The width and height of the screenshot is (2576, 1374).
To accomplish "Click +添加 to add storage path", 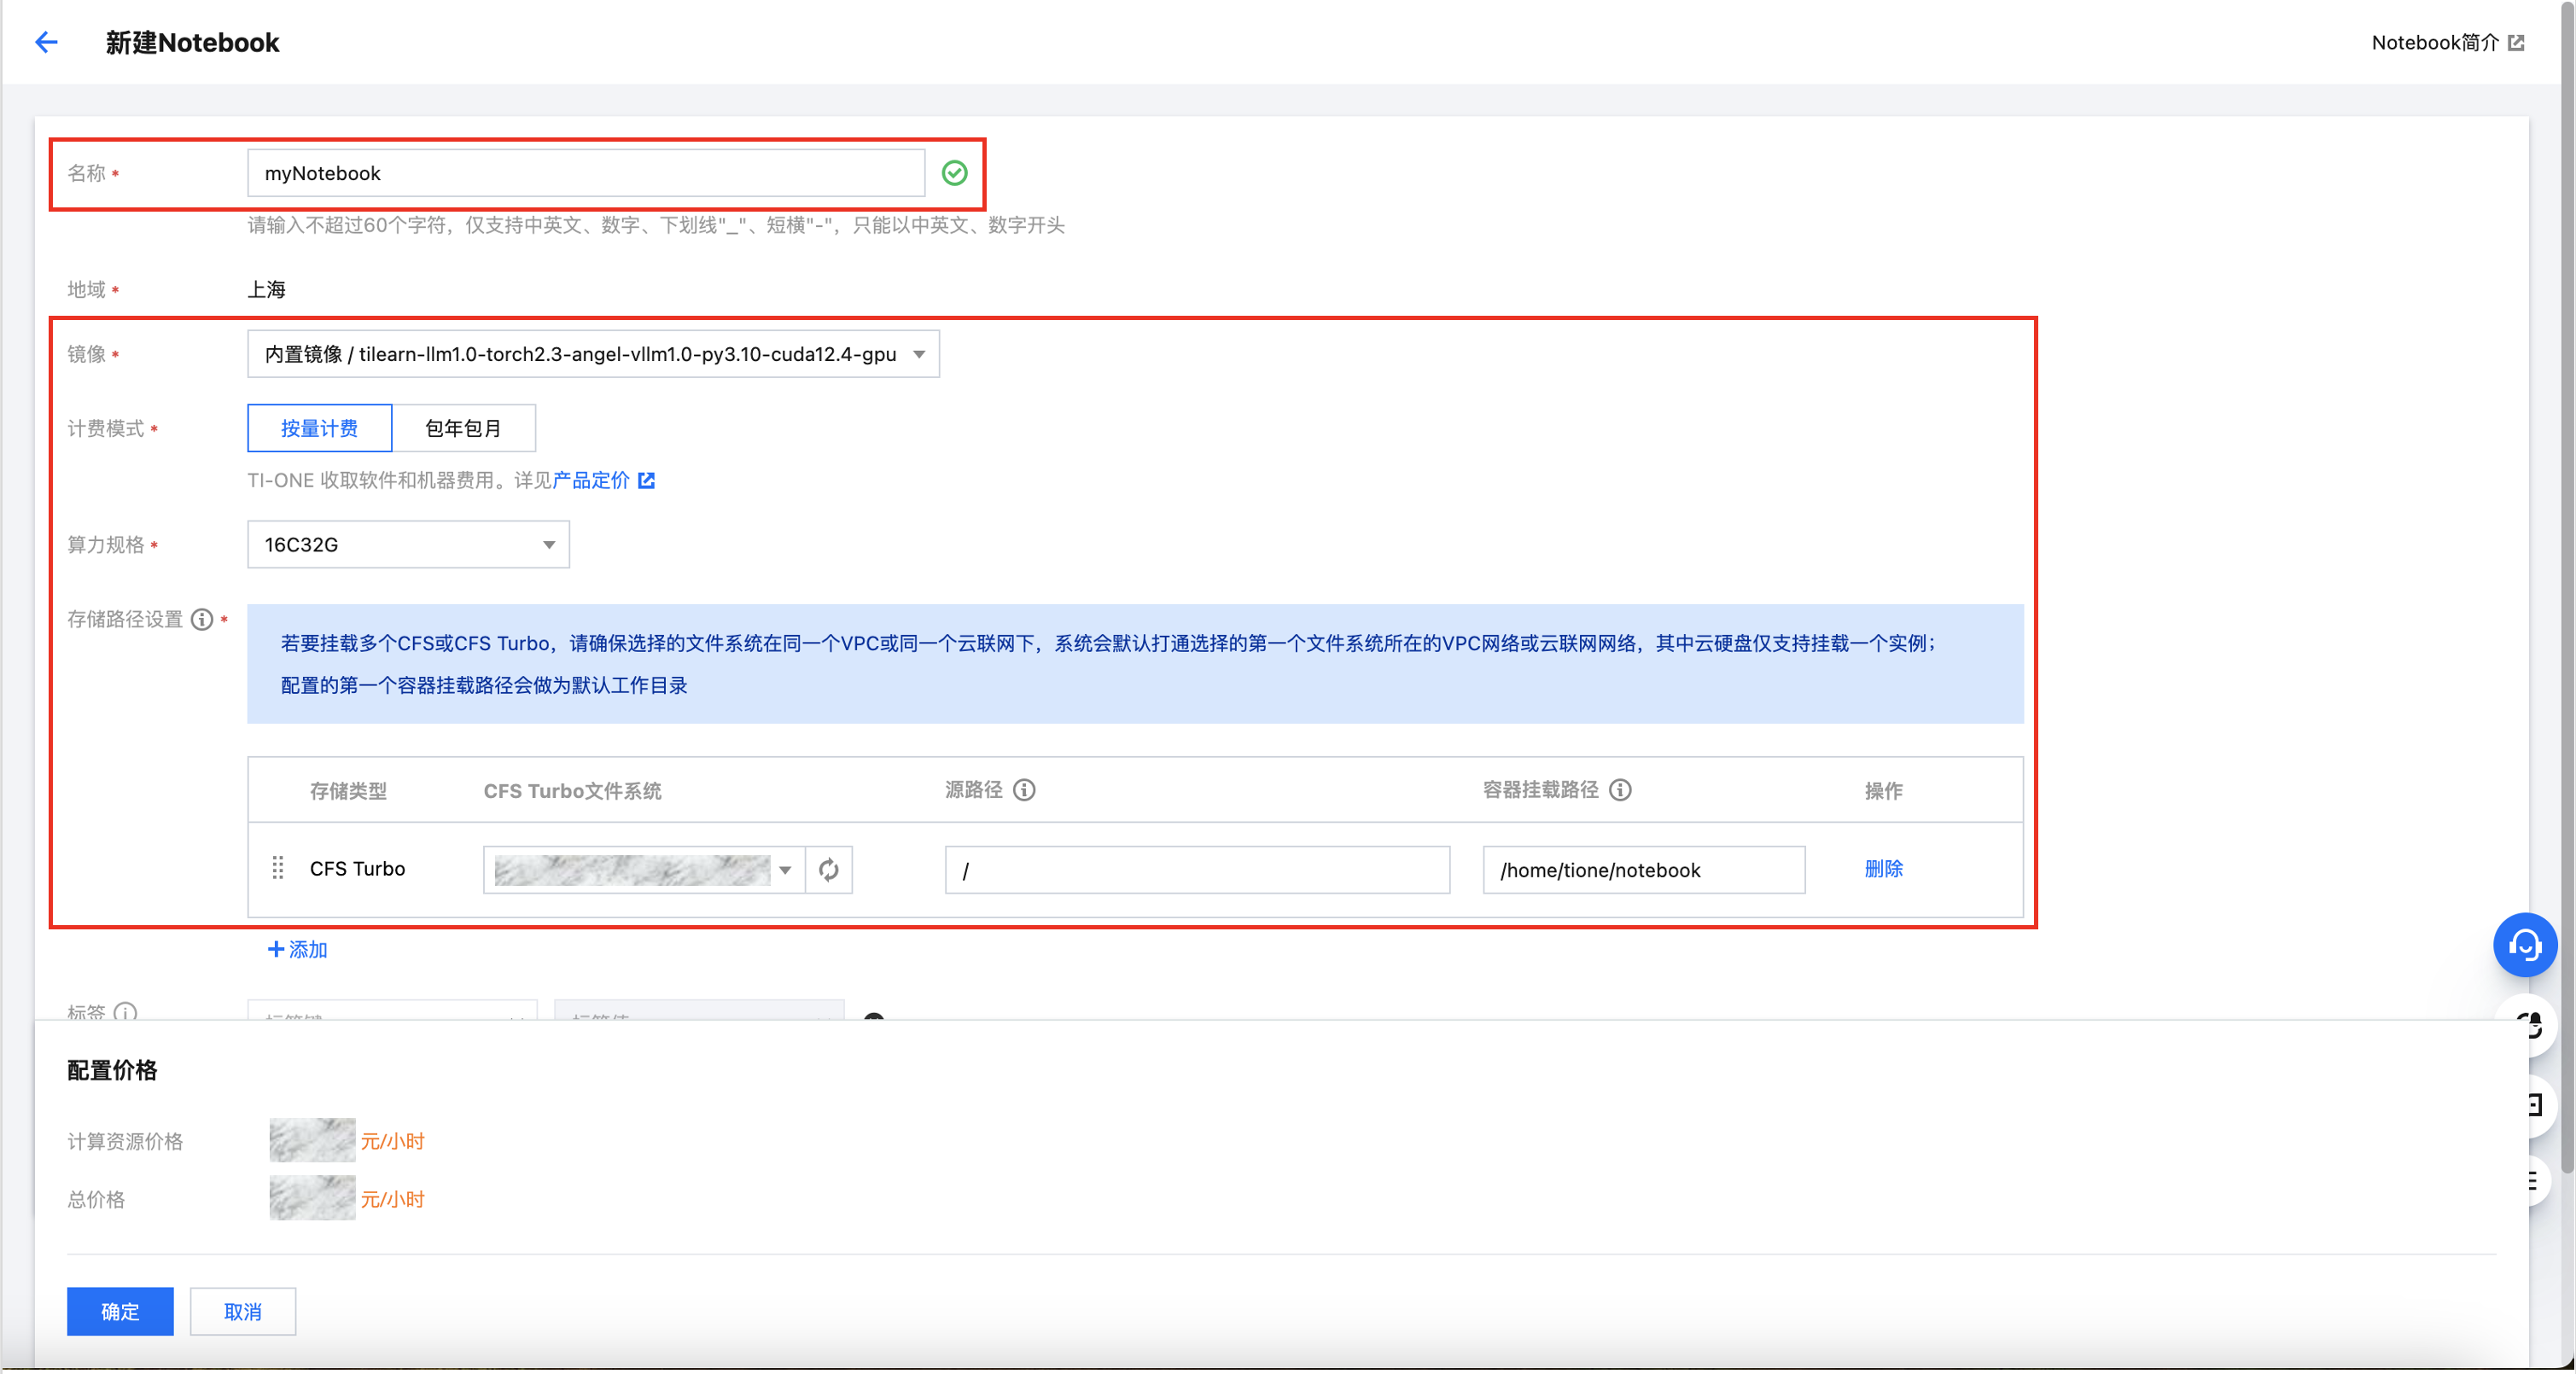I will pyautogui.click(x=298, y=950).
